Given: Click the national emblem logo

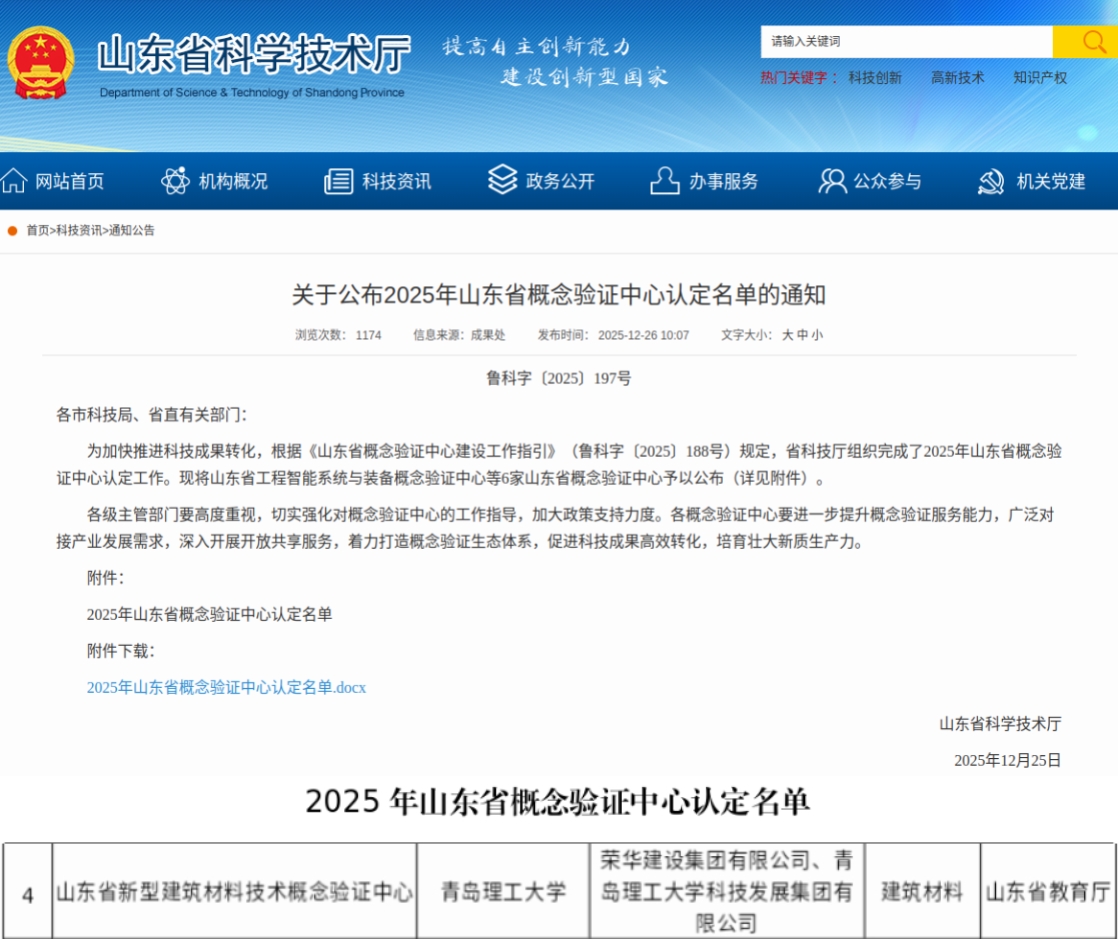Looking at the screenshot, I should pos(41,62).
